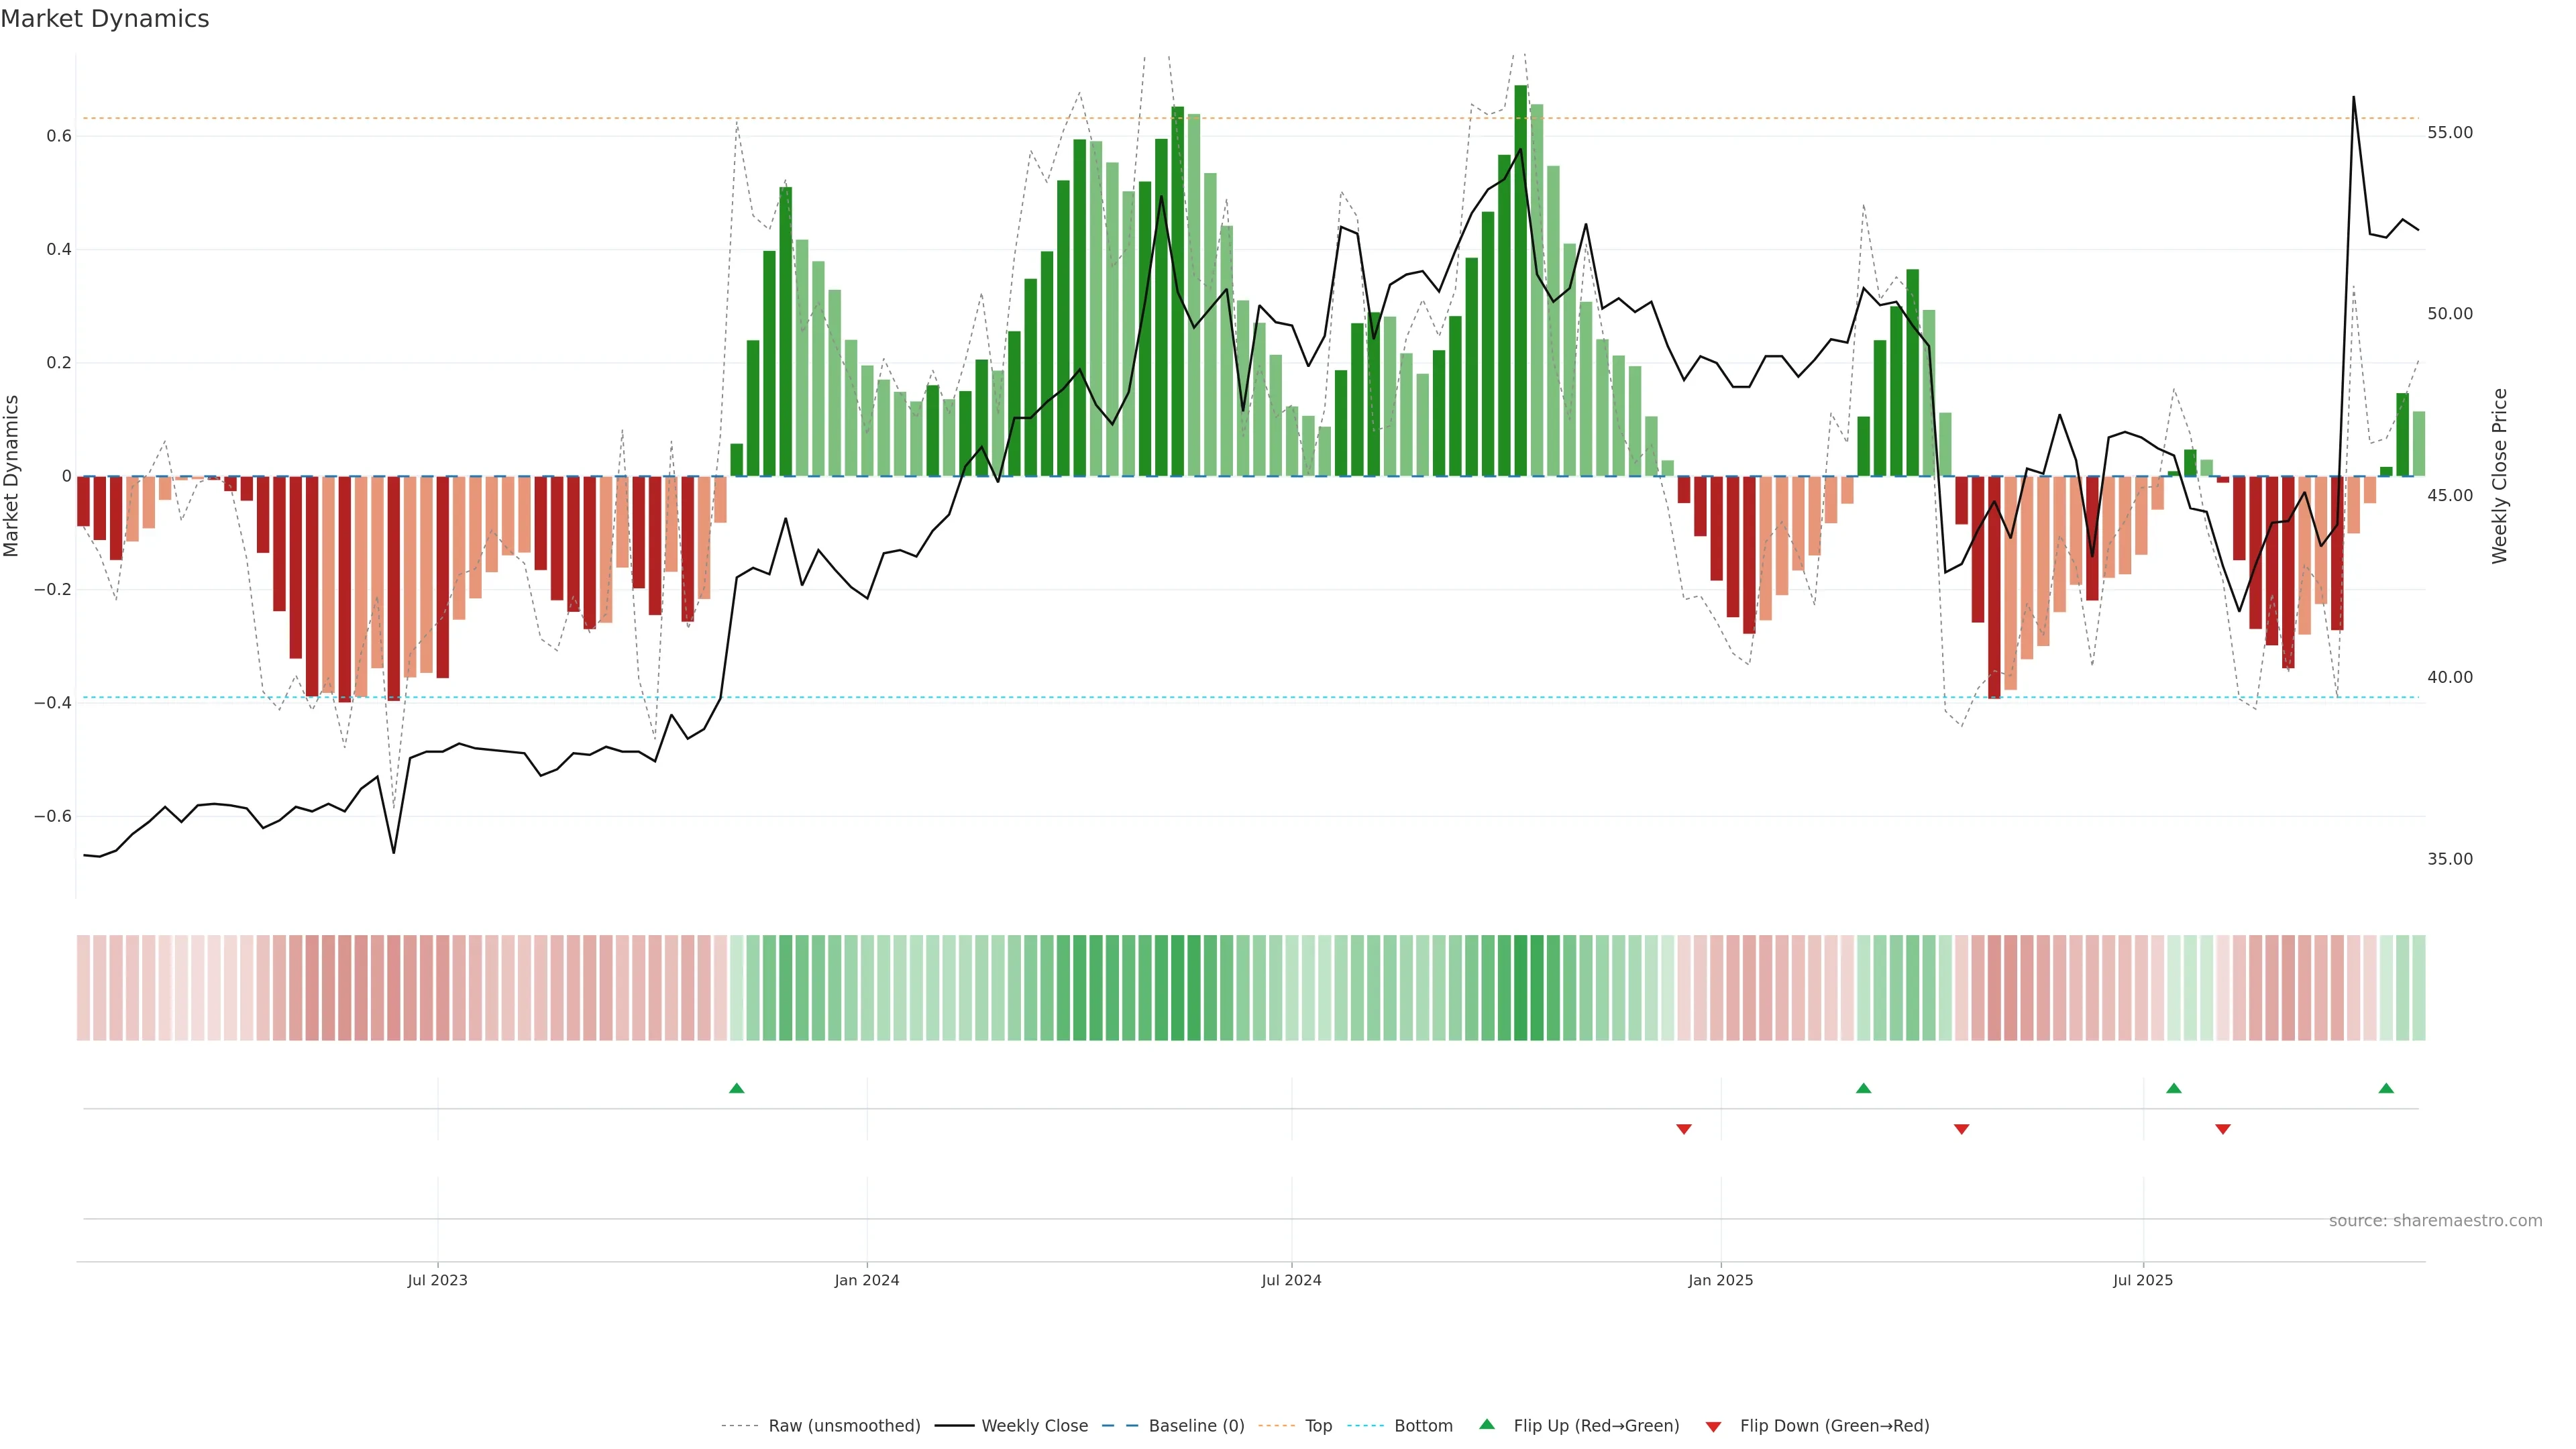Viewport: 2576px width, 1449px height.
Task: Click the flip-up triangle just after Jul 2025
Action: 2174,1088
